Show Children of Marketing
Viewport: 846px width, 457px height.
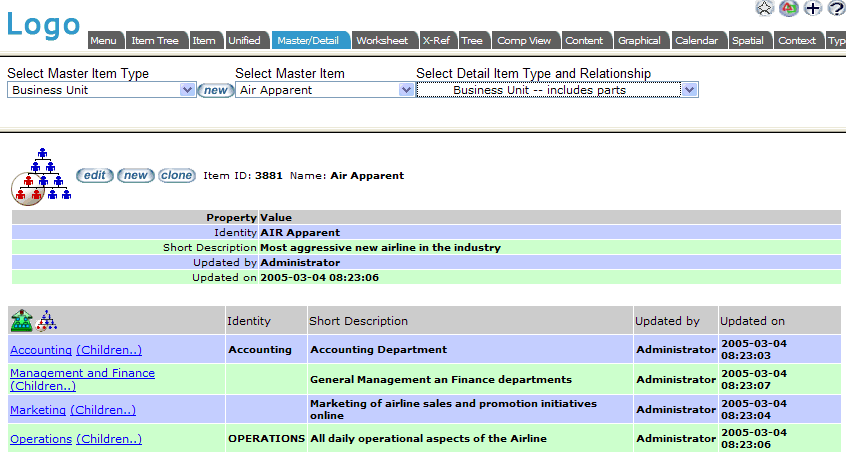click(103, 410)
